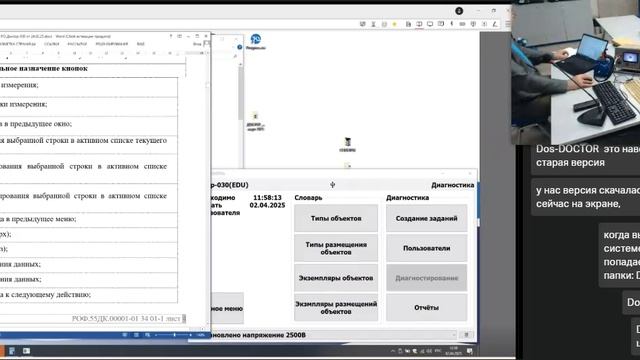The width and height of the screenshot is (640, 360).
Task: Click the Словарь column heading
Action: click(x=308, y=198)
